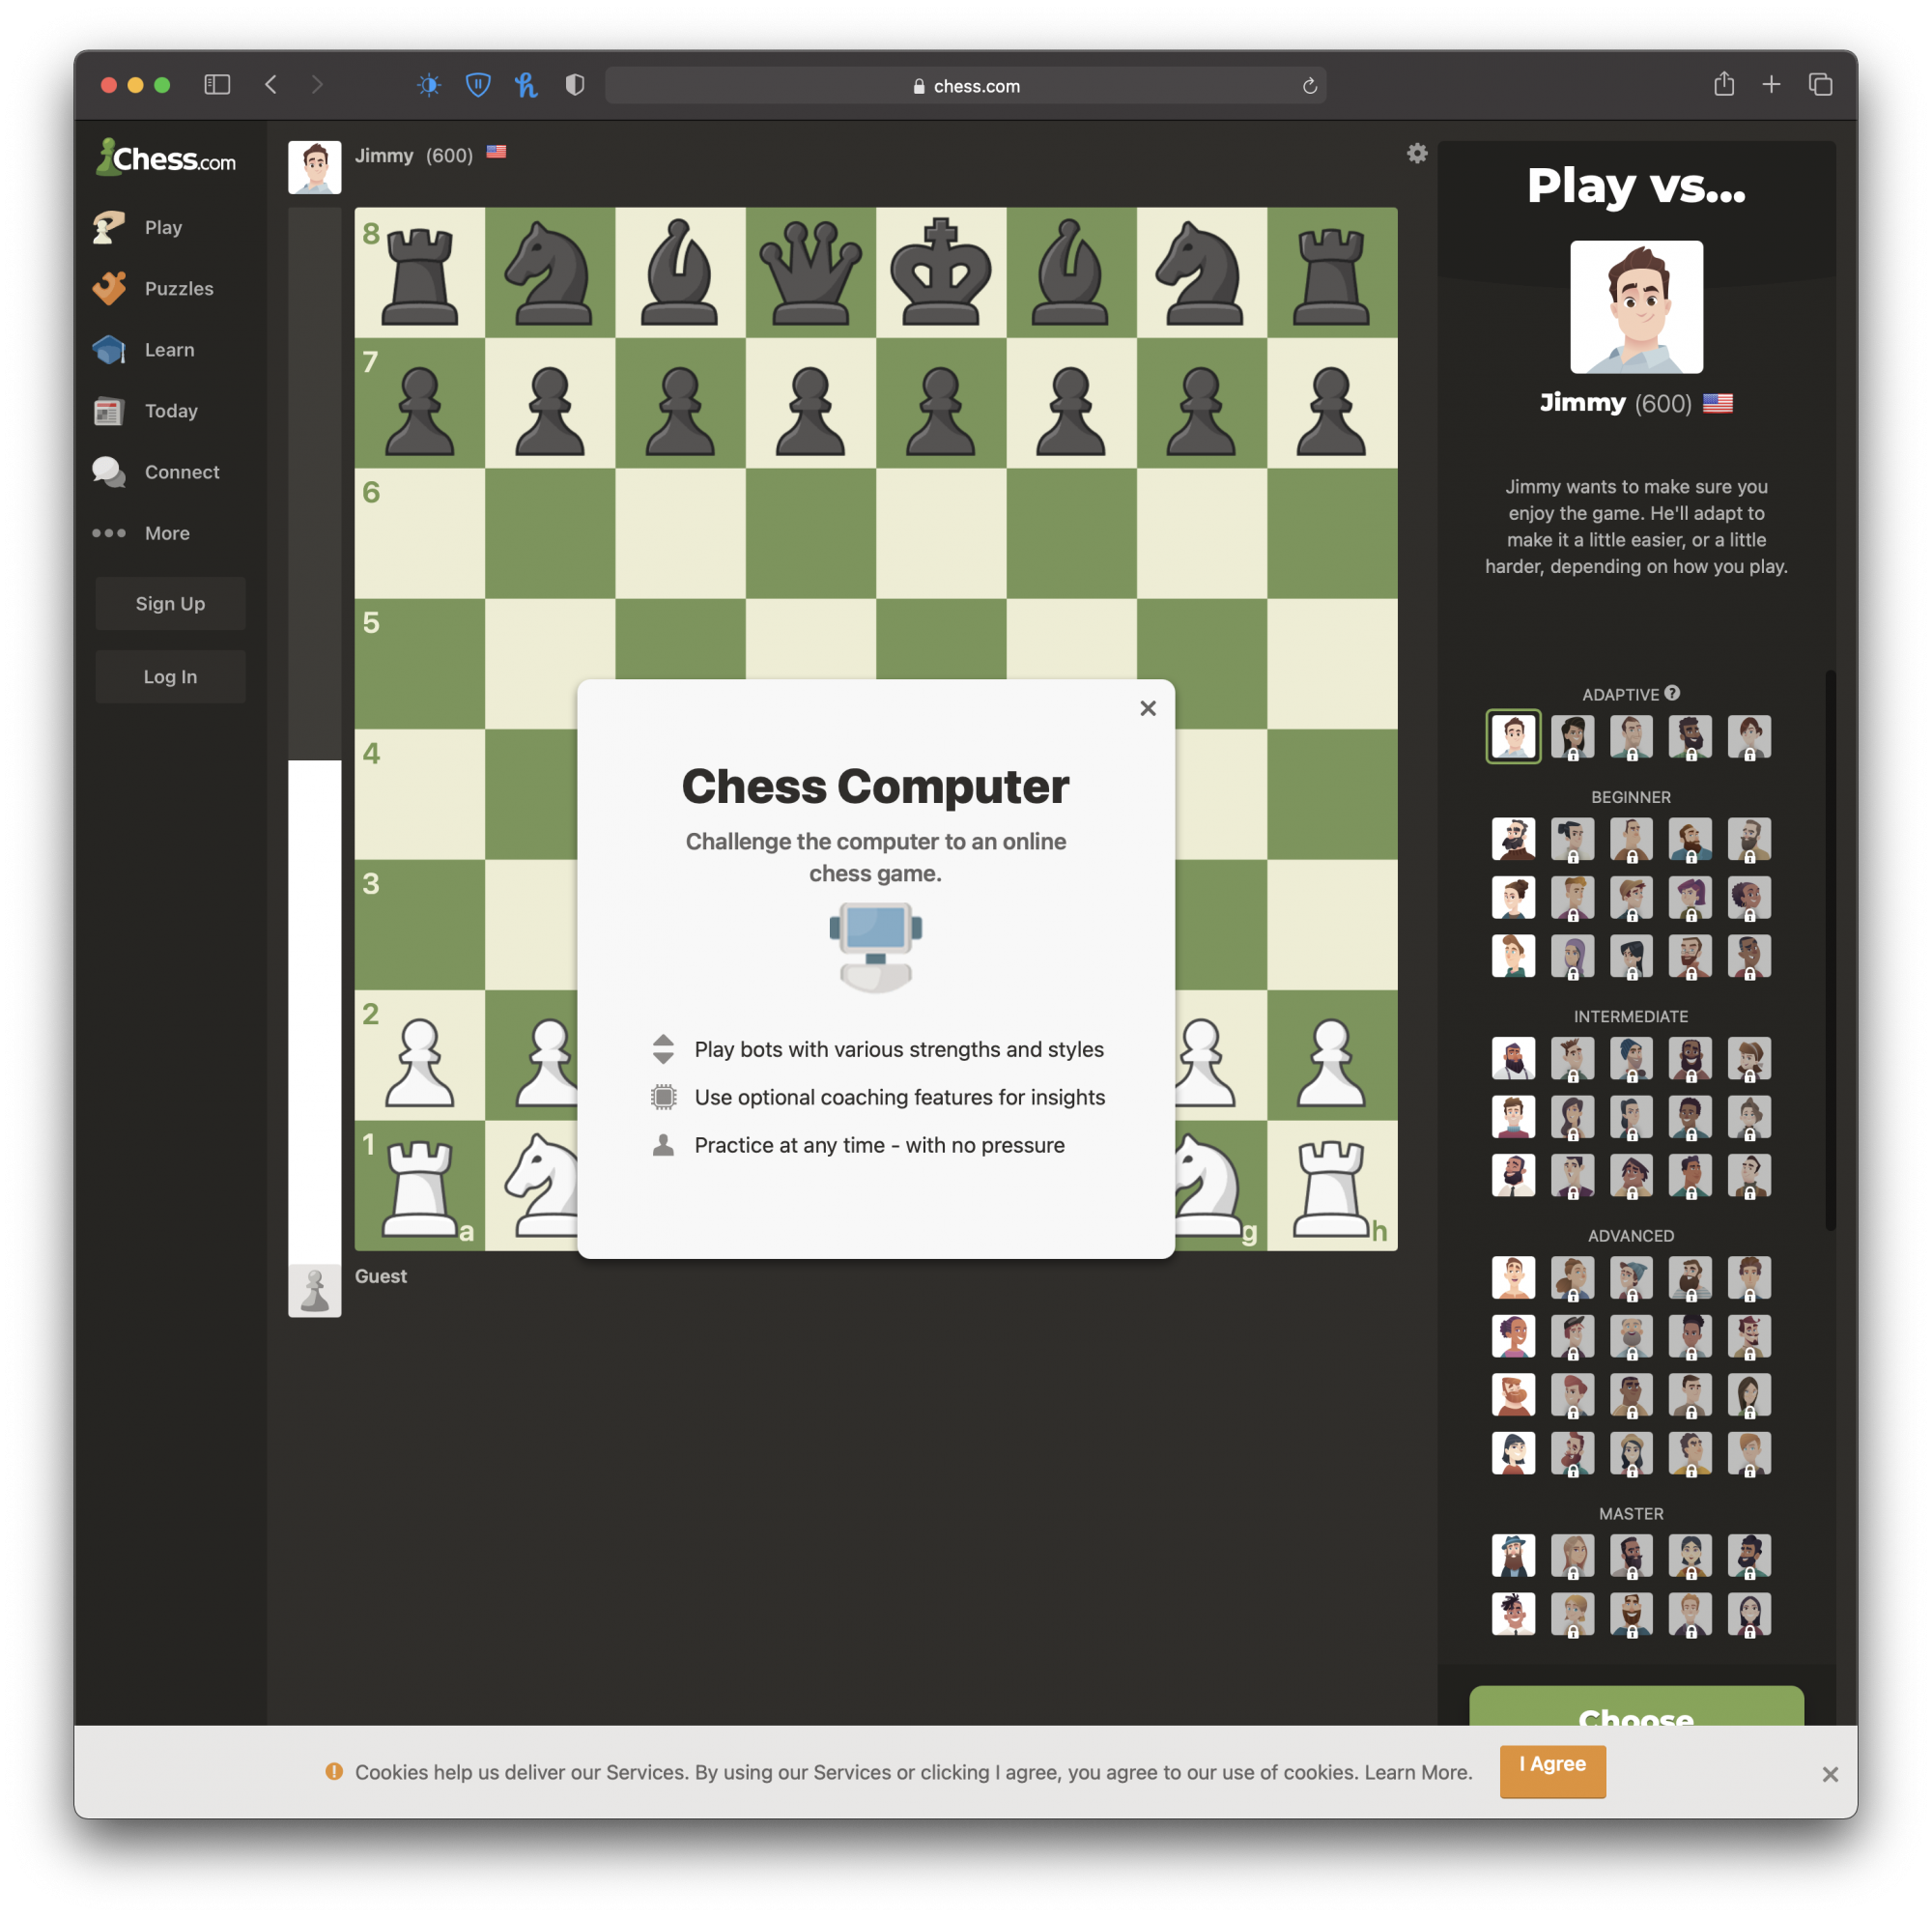Click the privacy report shield icon
The image size is (1932, 1917).
[x=574, y=85]
